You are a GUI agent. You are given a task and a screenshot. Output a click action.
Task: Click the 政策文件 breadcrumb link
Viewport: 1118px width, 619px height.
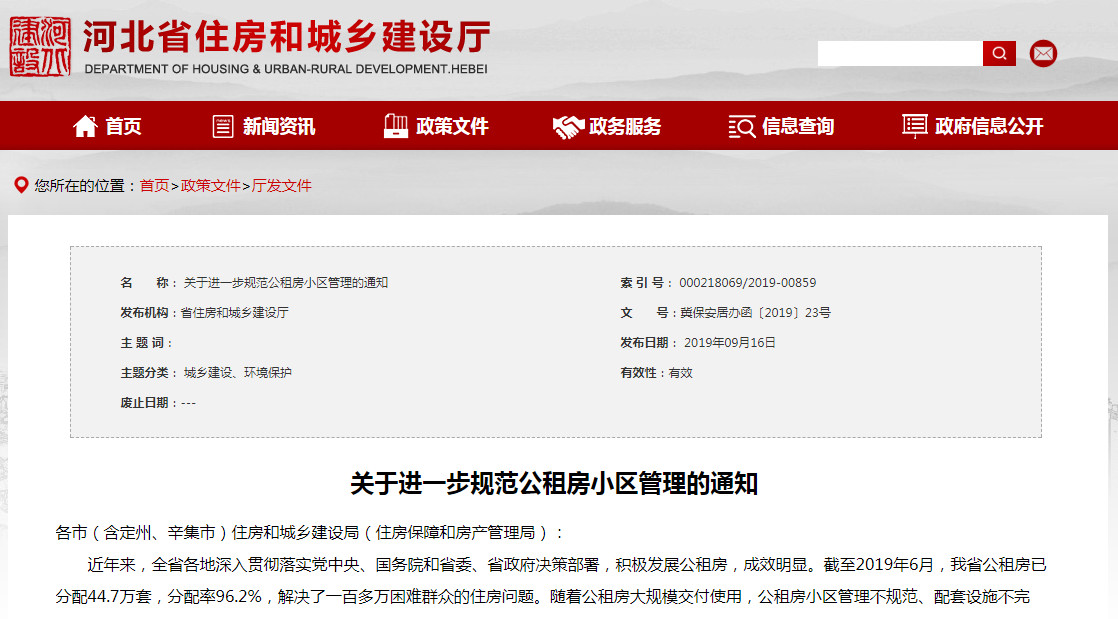(210, 186)
